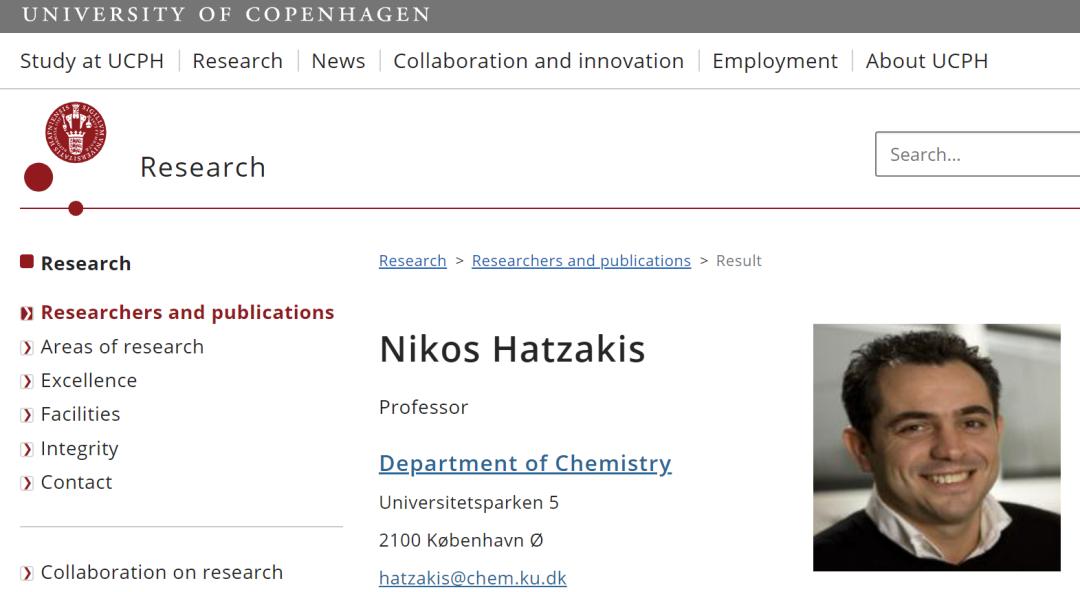Click the arrow icon beside Excellence
Screen dimensions: 1080x592
[27, 382]
